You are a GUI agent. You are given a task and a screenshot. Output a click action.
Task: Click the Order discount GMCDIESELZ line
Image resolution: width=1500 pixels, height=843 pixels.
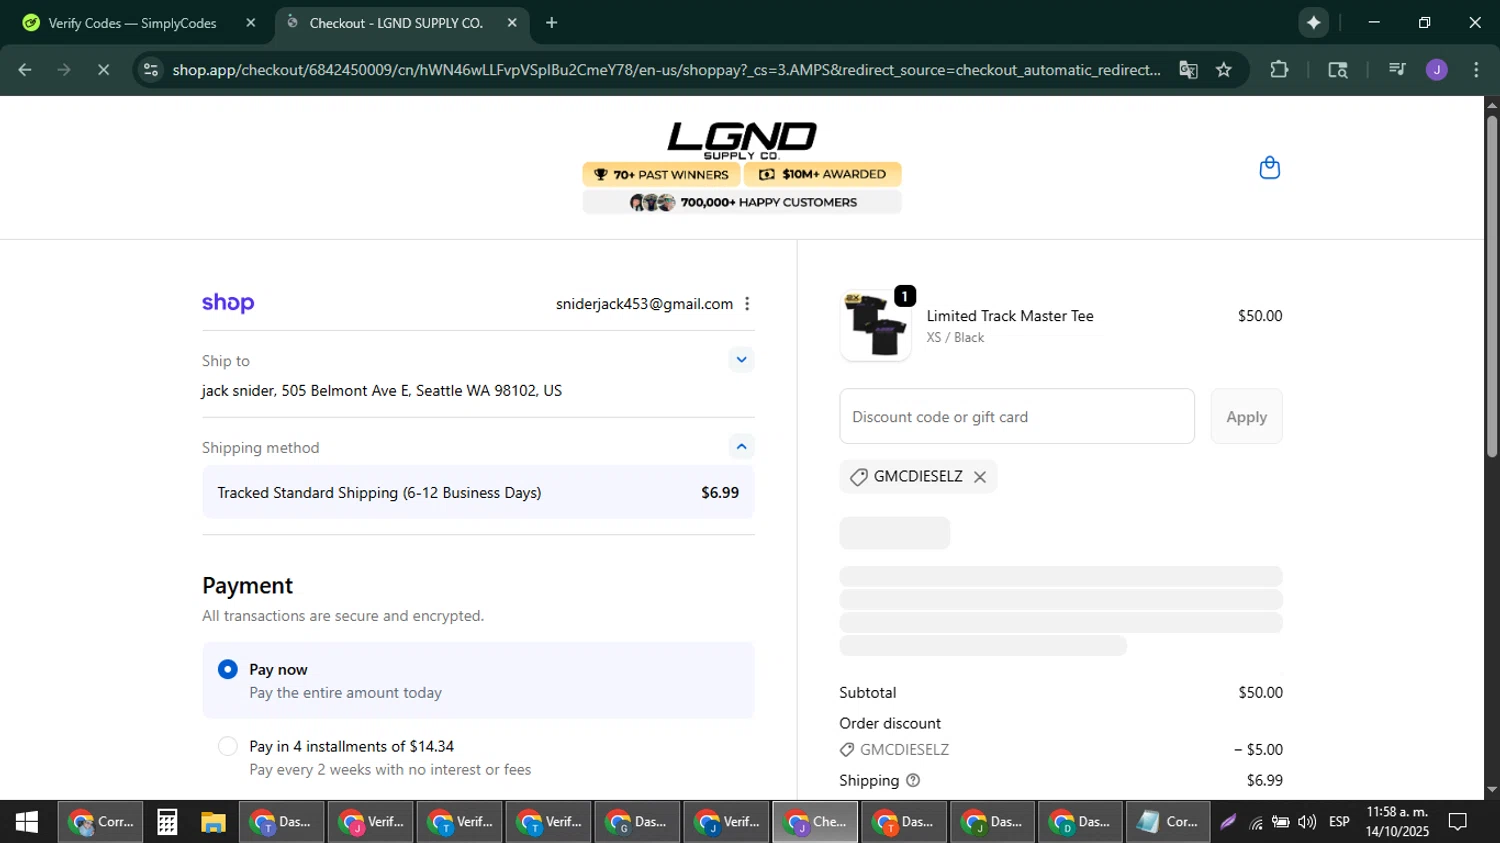point(1061,750)
